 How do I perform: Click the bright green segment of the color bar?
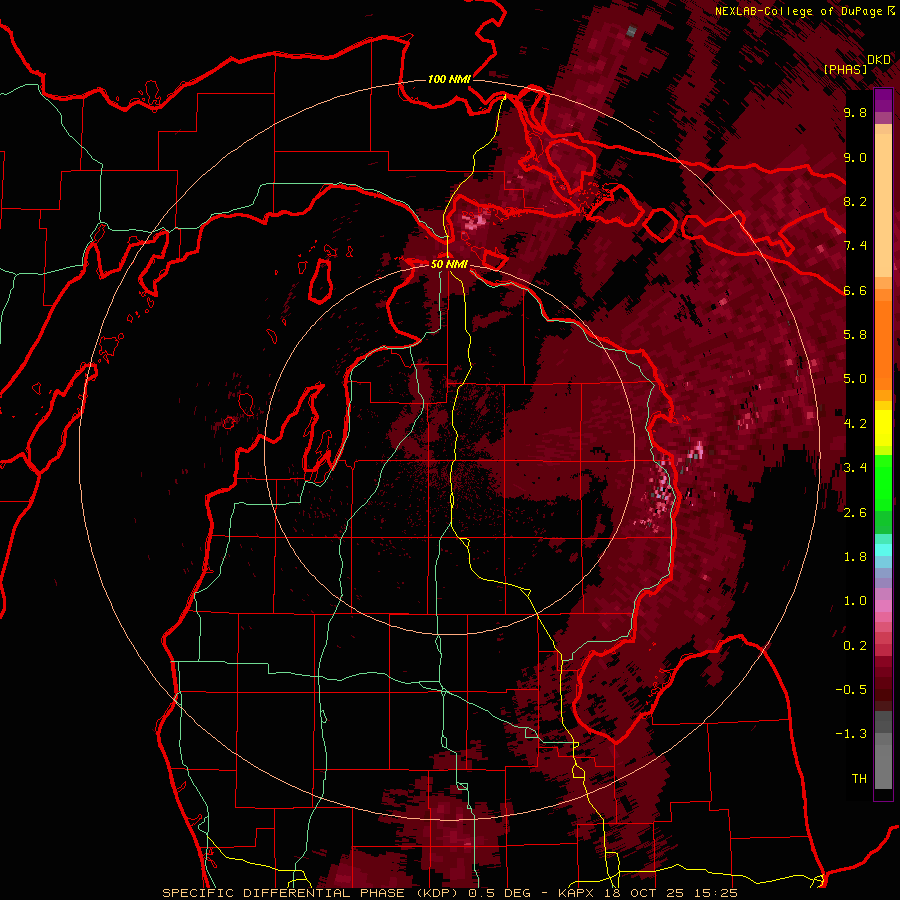pos(883,482)
